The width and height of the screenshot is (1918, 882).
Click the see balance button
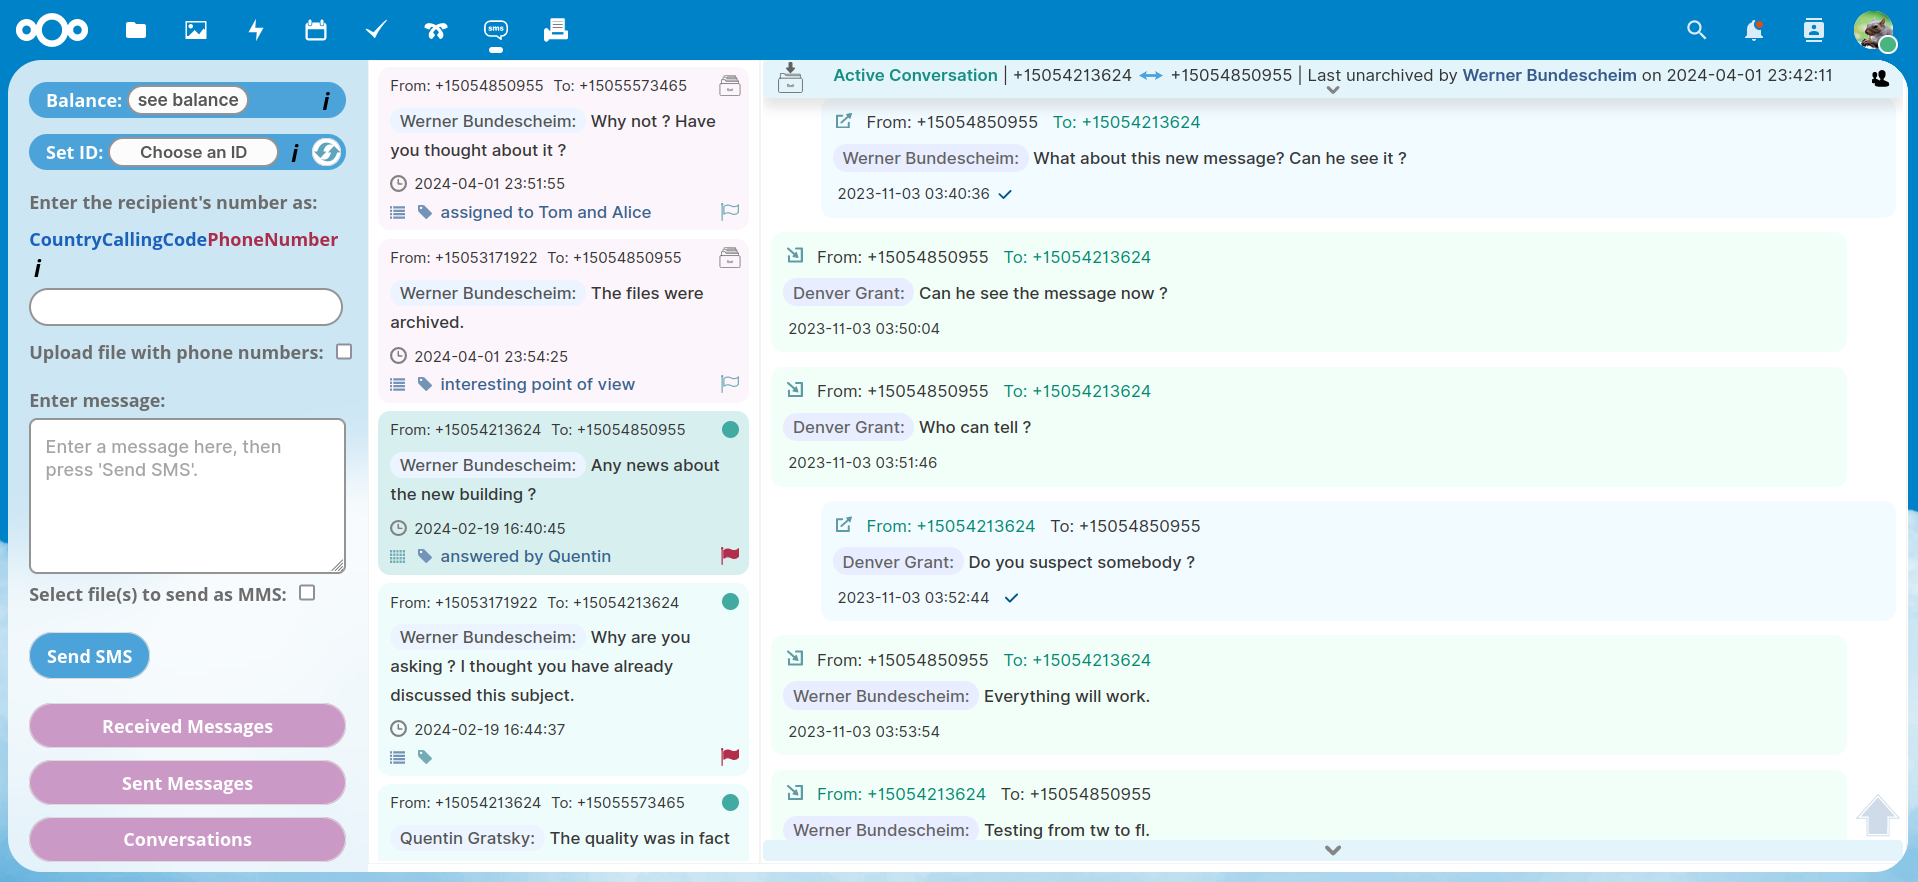click(x=188, y=100)
